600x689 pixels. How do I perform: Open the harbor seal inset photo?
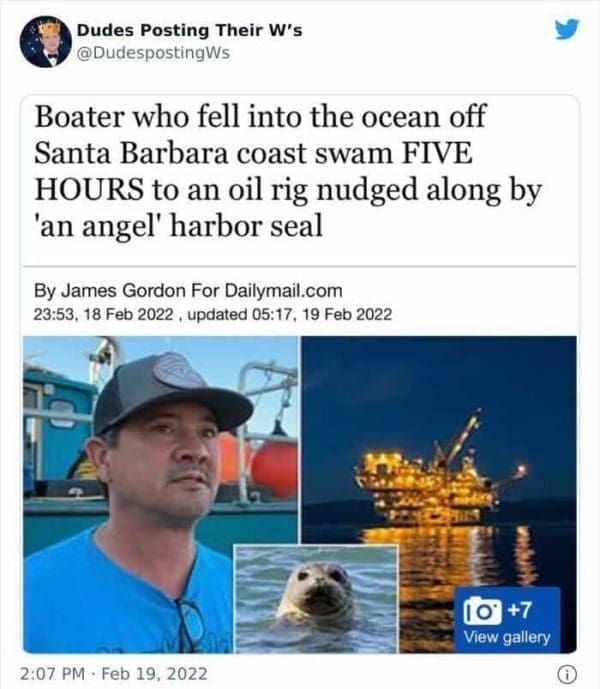(x=316, y=598)
